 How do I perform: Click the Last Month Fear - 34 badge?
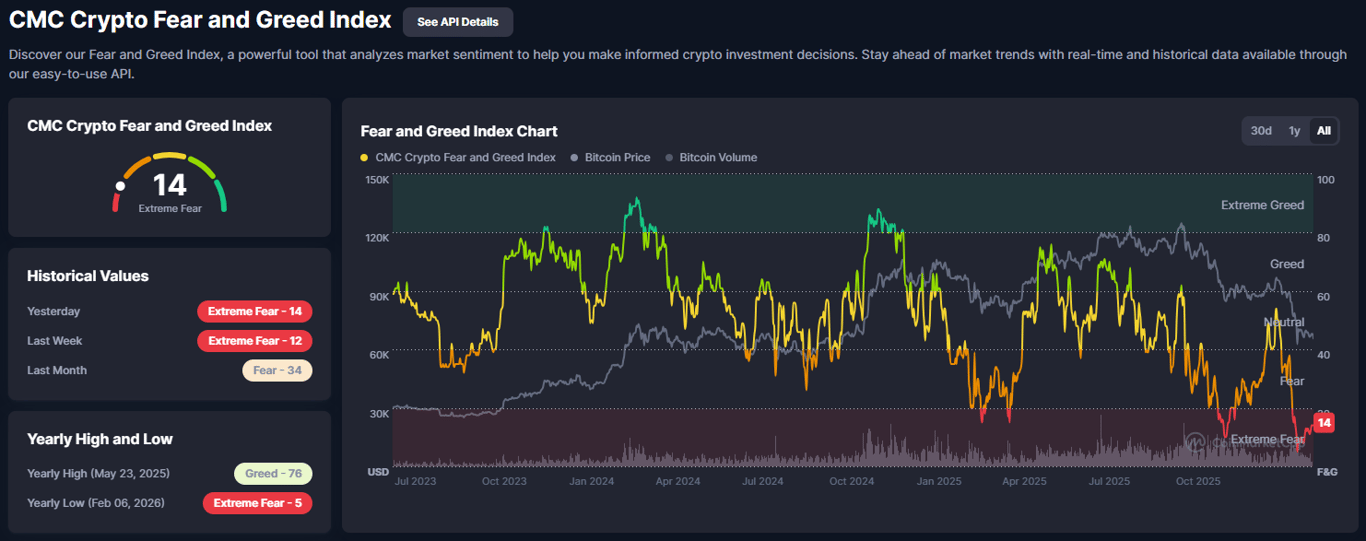277,370
